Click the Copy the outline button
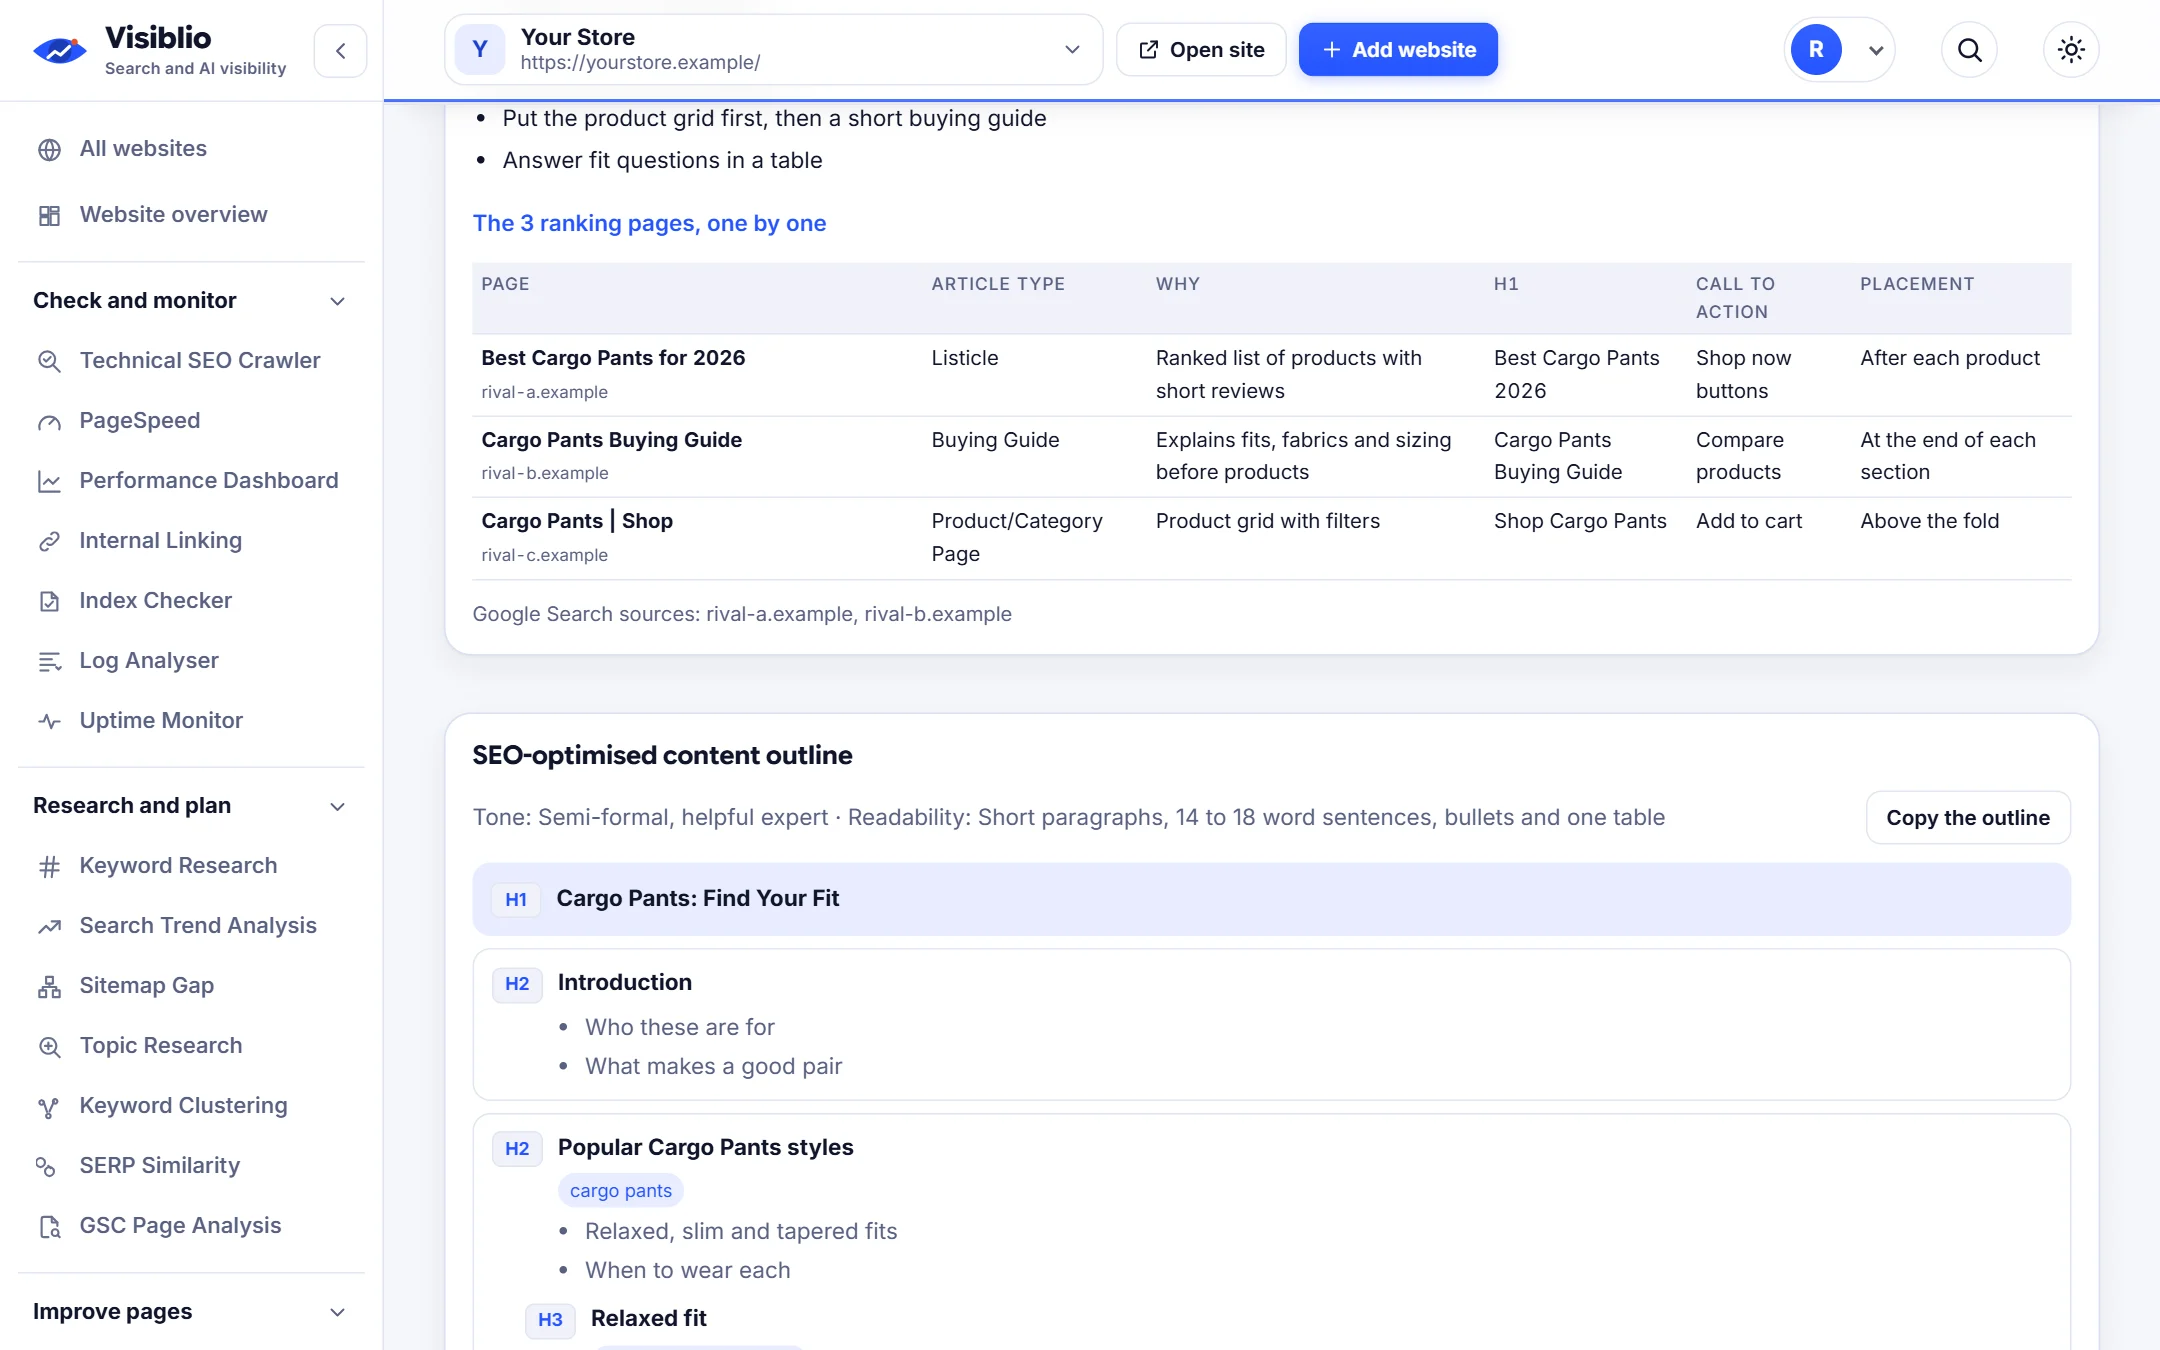The width and height of the screenshot is (2160, 1350). pos(1968,818)
